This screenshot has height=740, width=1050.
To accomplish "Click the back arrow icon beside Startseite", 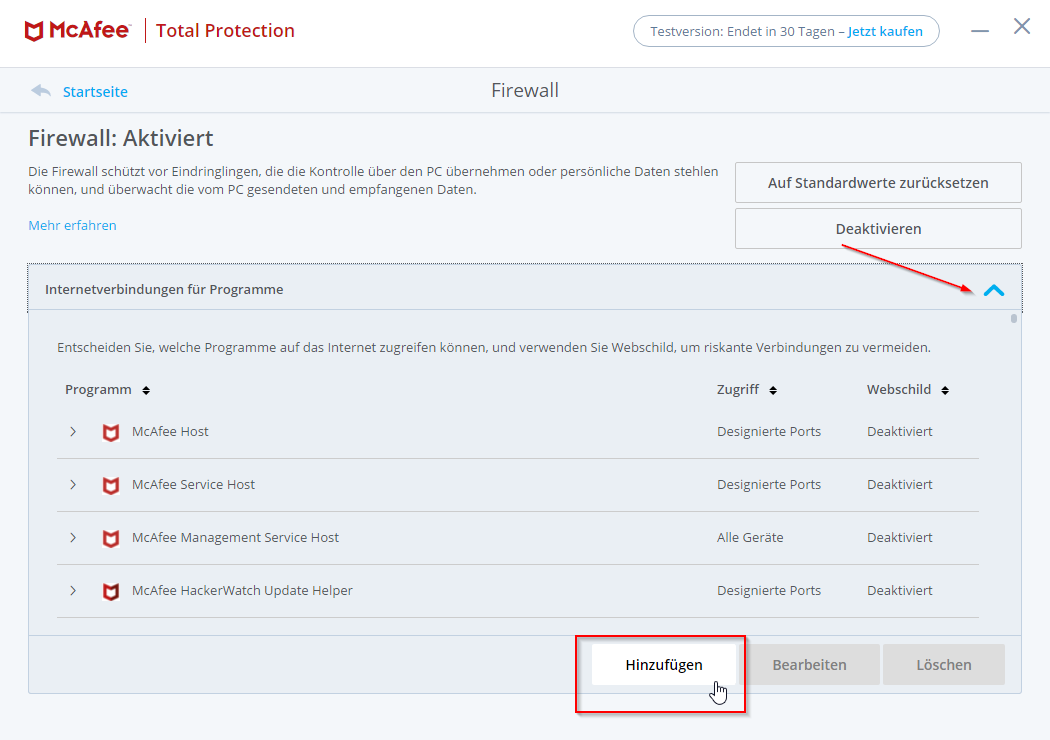I will click(x=41, y=90).
